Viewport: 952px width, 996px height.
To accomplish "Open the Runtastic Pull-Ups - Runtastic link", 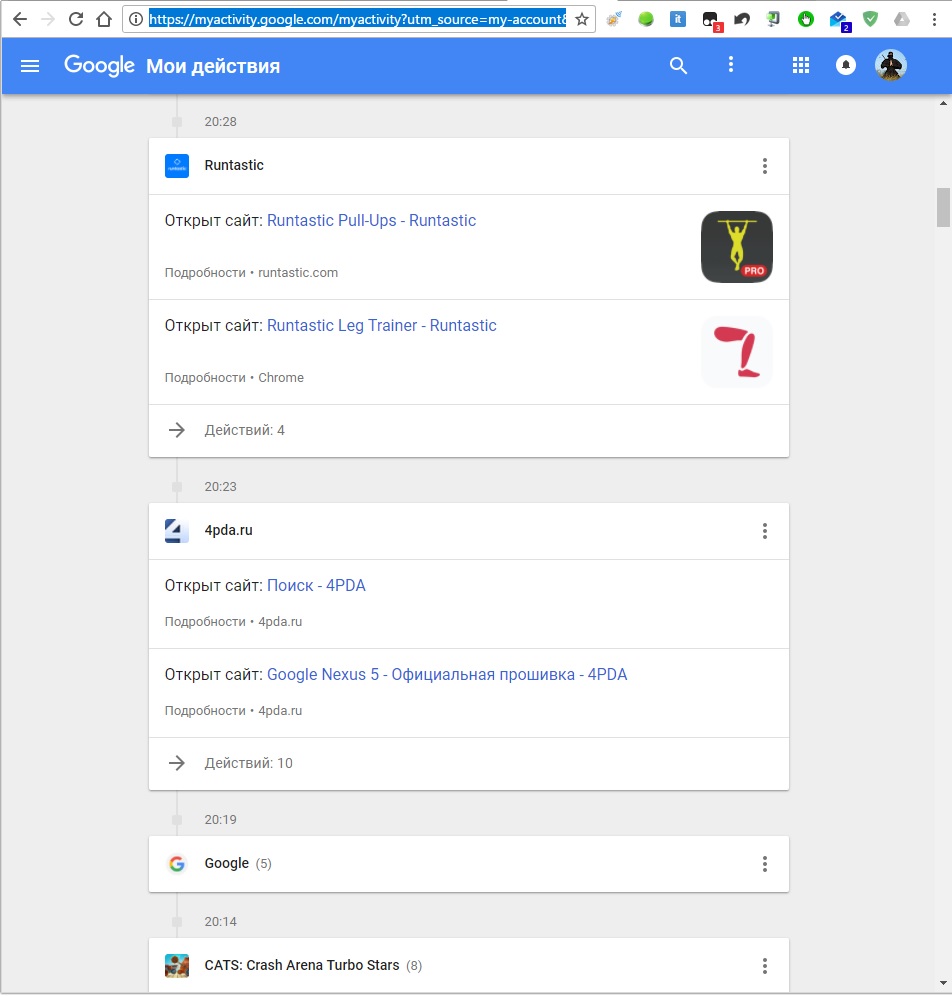I will coord(371,221).
